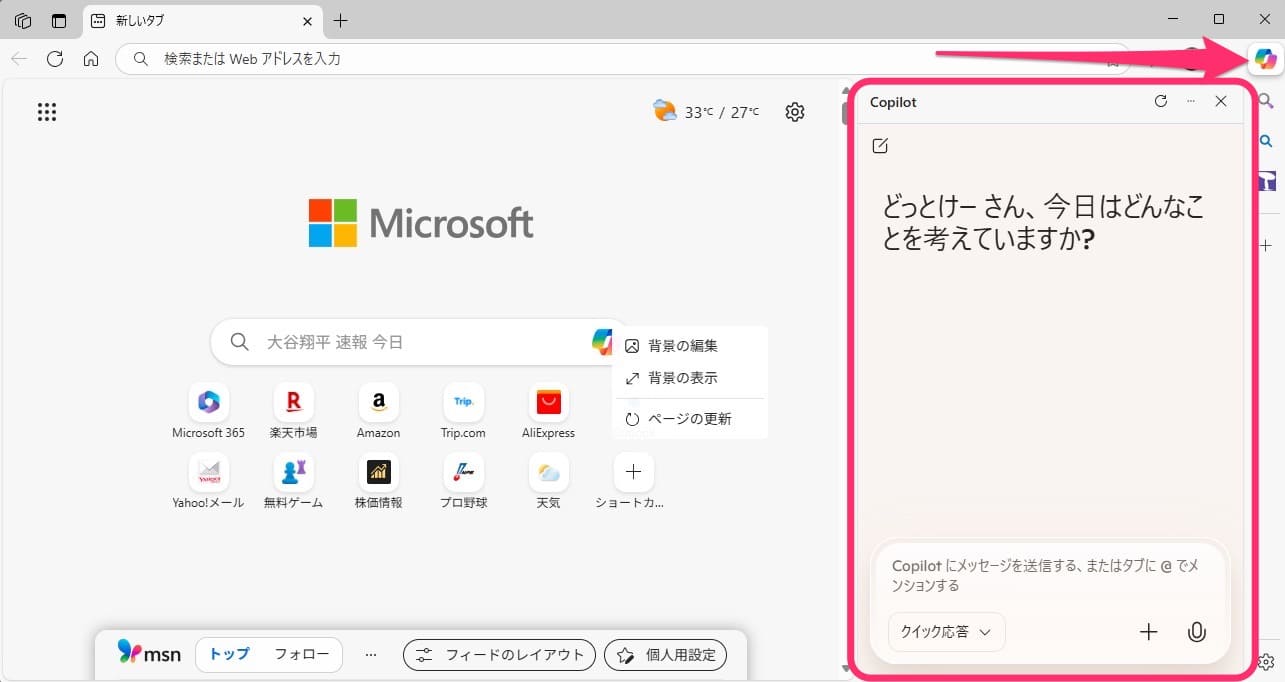Select 背景の表示 menu item
The width and height of the screenshot is (1285, 682).
690,378
